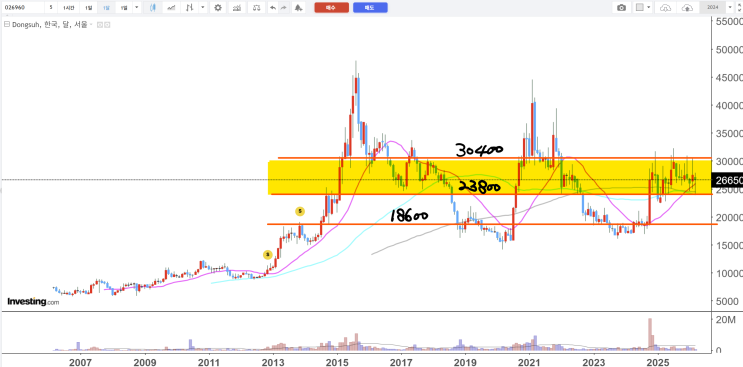This screenshot has height=367, width=743.
Task: Click the 026960 symbol input field
Action: point(22,8)
